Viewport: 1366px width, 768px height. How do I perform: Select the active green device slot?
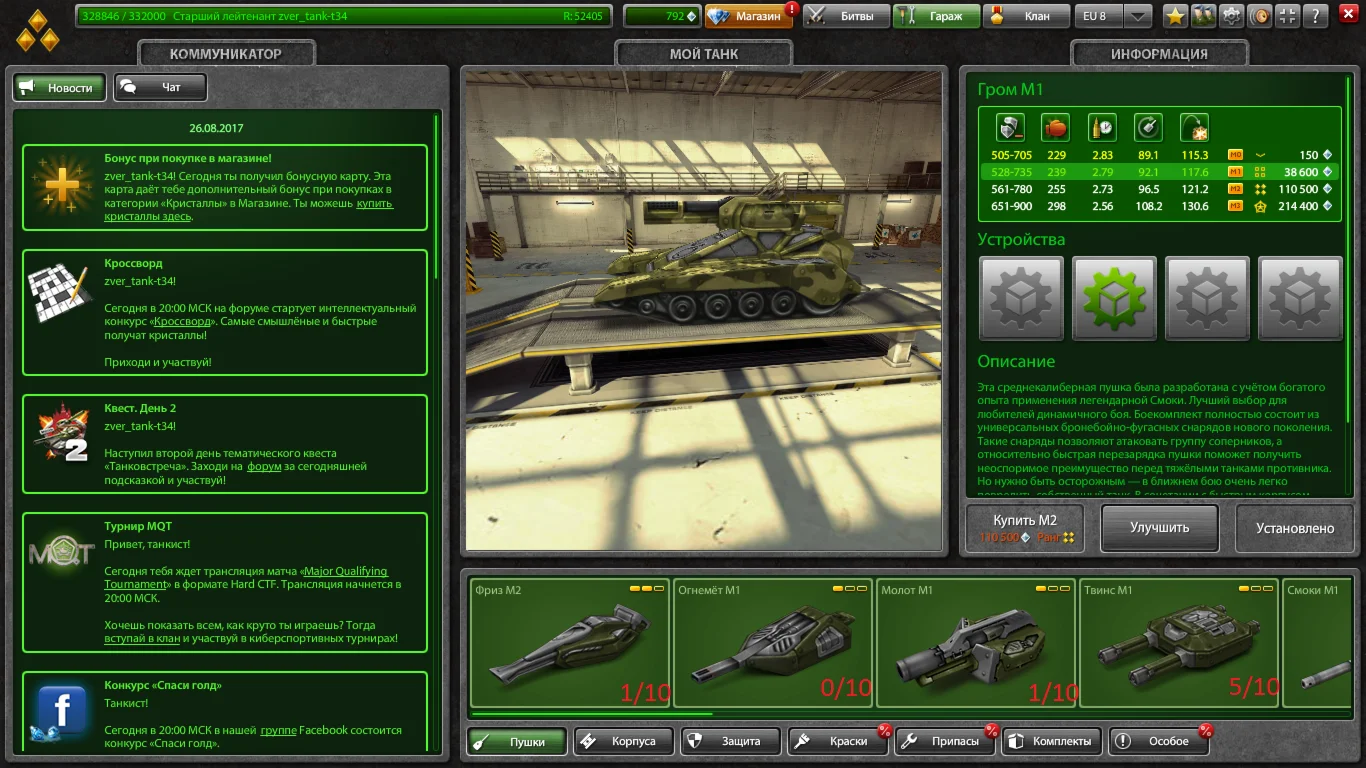tap(1114, 295)
